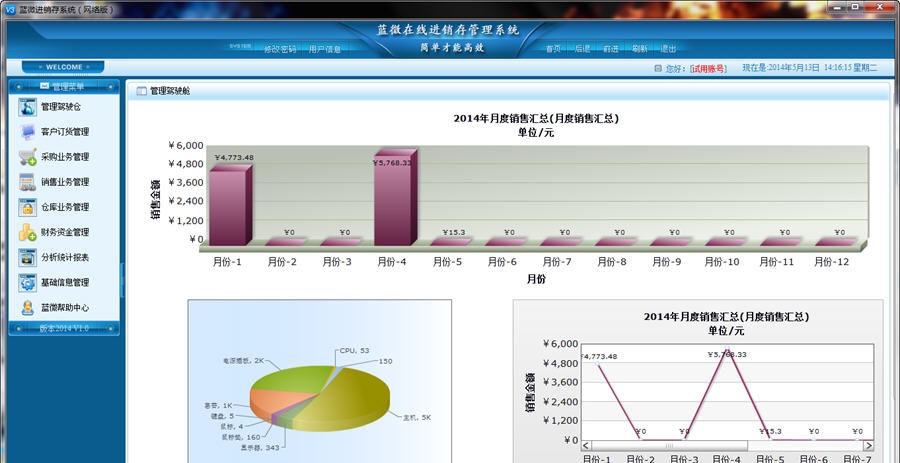Open 财务资金管理 coins icon
The height and width of the screenshot is (463, 900).
pyautogui.click(x=27, y=232)
